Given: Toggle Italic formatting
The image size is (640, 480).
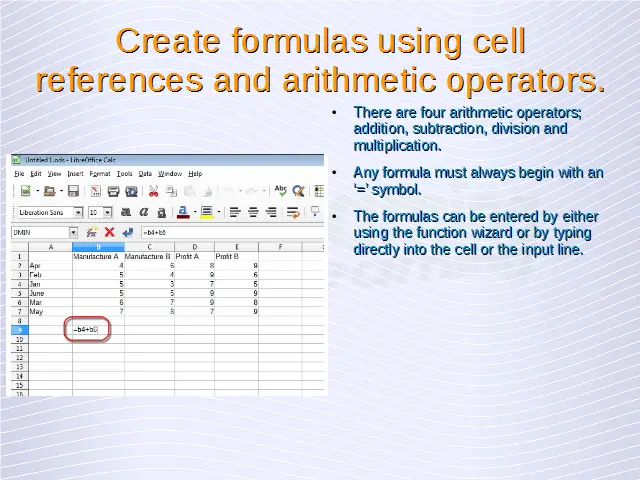Looking at the screenshot, I should 144,212.
